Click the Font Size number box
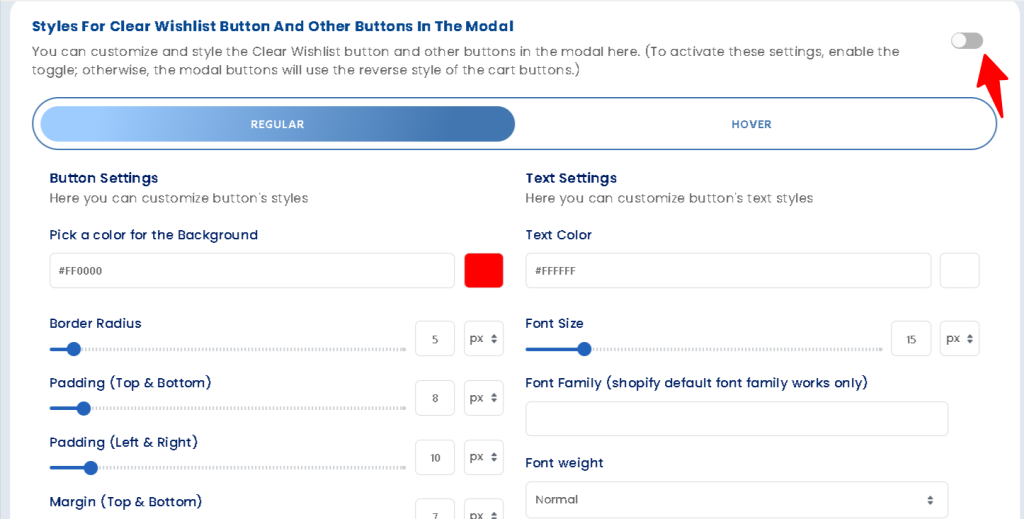The width and height of the screenshot is (1024, 519). [x=911, y=339]
